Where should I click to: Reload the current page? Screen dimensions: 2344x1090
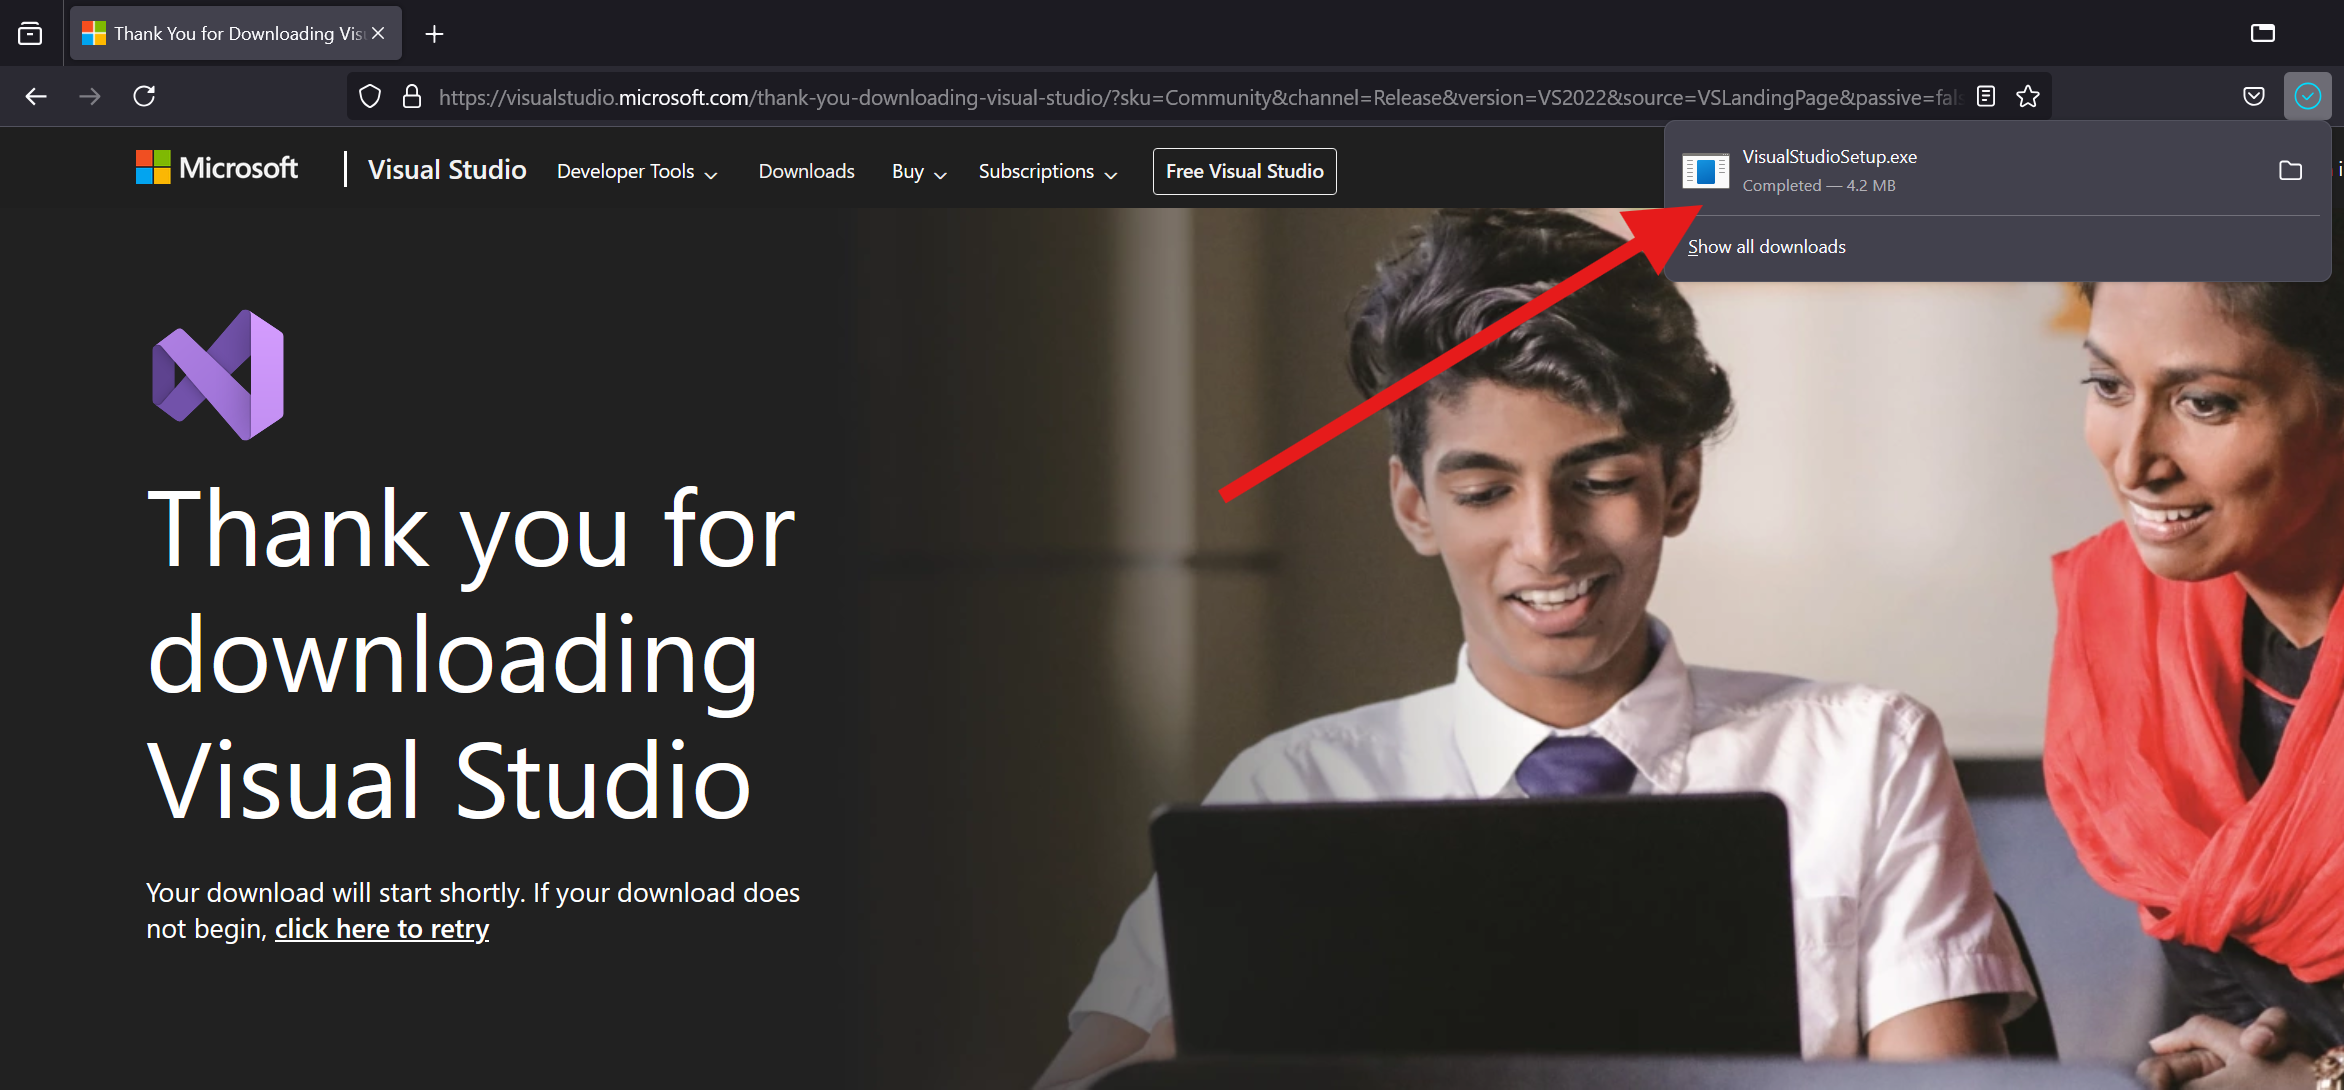(x=144, y=96)
